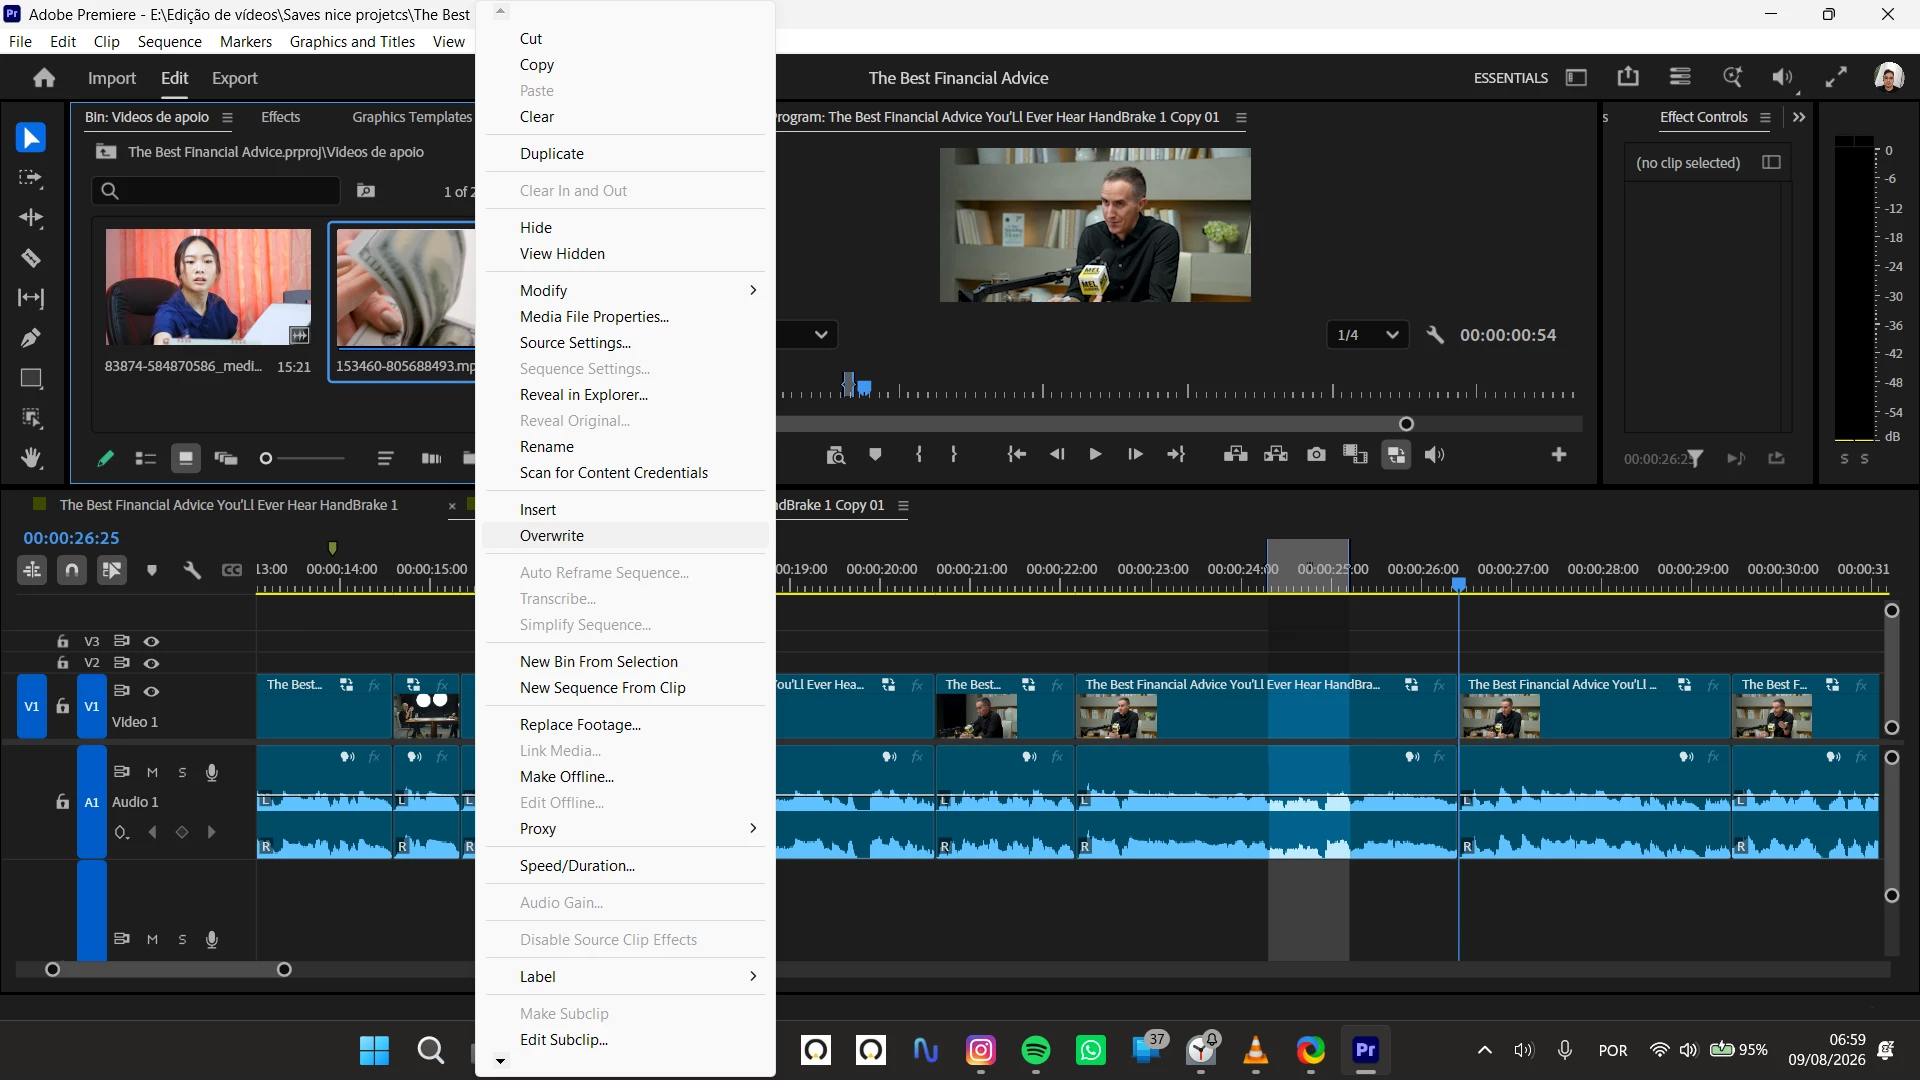Open Program monitor settings wrench
1920x1080 pixels.
pos(1435,335)
